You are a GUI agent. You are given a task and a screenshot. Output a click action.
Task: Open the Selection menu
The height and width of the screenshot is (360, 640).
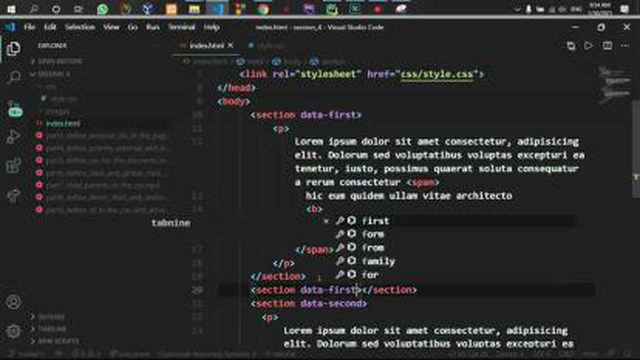(80, 27)
